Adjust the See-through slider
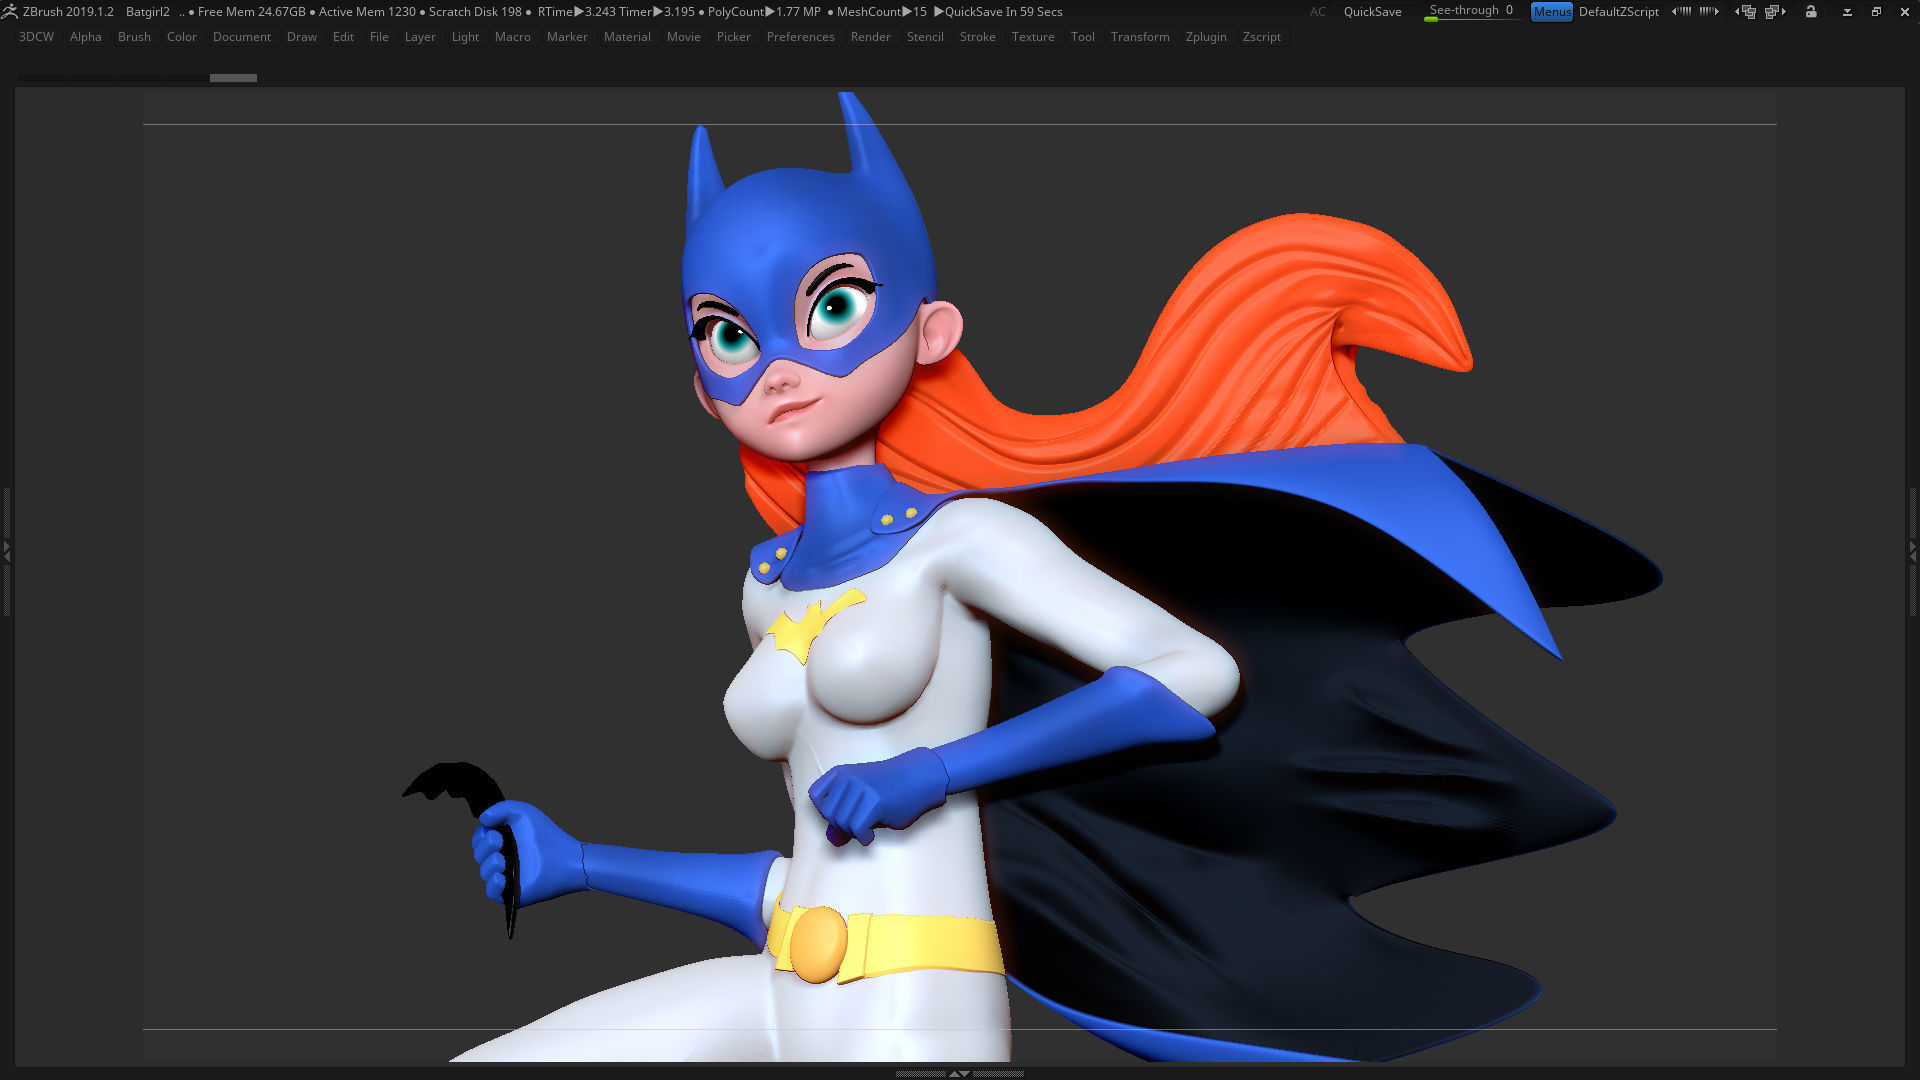This screenshot has width=1920, height=1080. click(x=1471, y=11)
